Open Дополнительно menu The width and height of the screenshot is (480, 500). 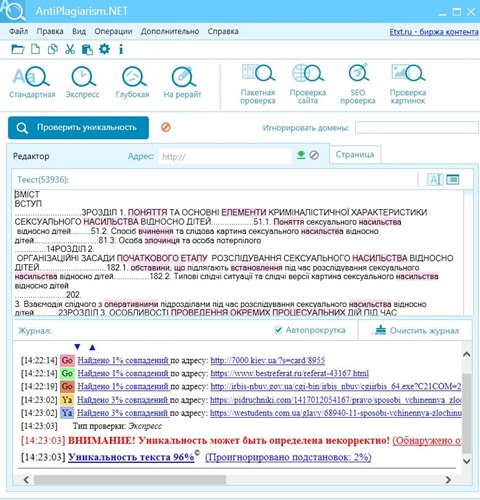(x=170, y=31)
